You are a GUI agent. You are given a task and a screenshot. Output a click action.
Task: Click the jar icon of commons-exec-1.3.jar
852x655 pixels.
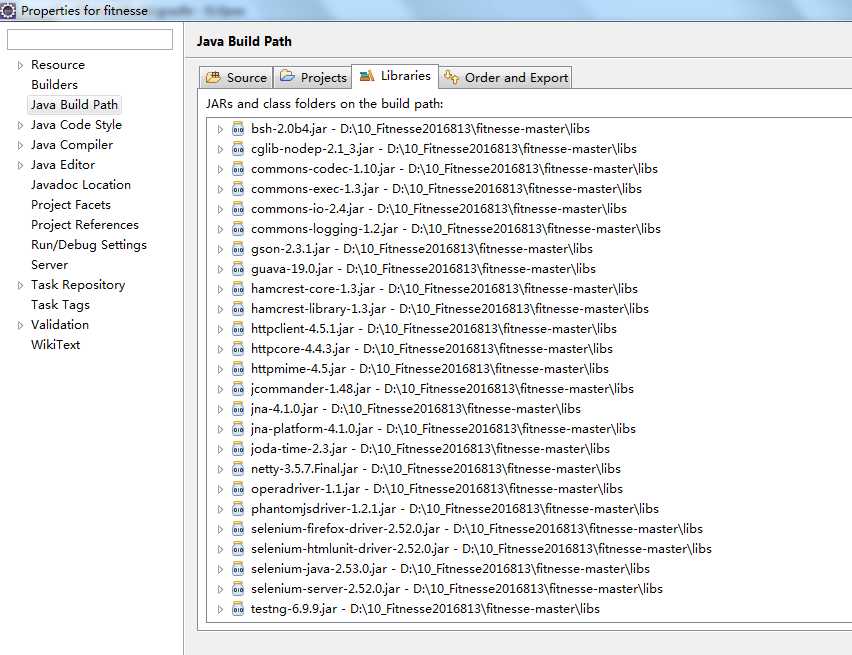tap(238, 189)
